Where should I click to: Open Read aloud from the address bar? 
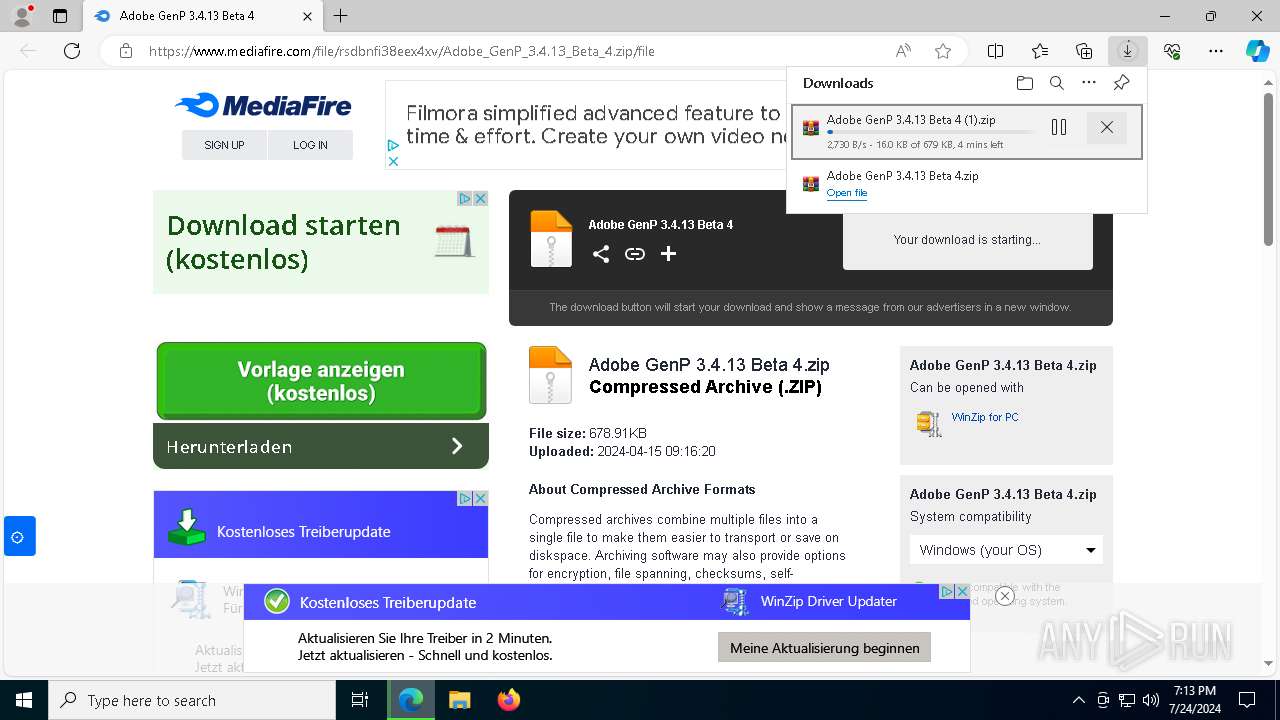(x=903, y=51)
